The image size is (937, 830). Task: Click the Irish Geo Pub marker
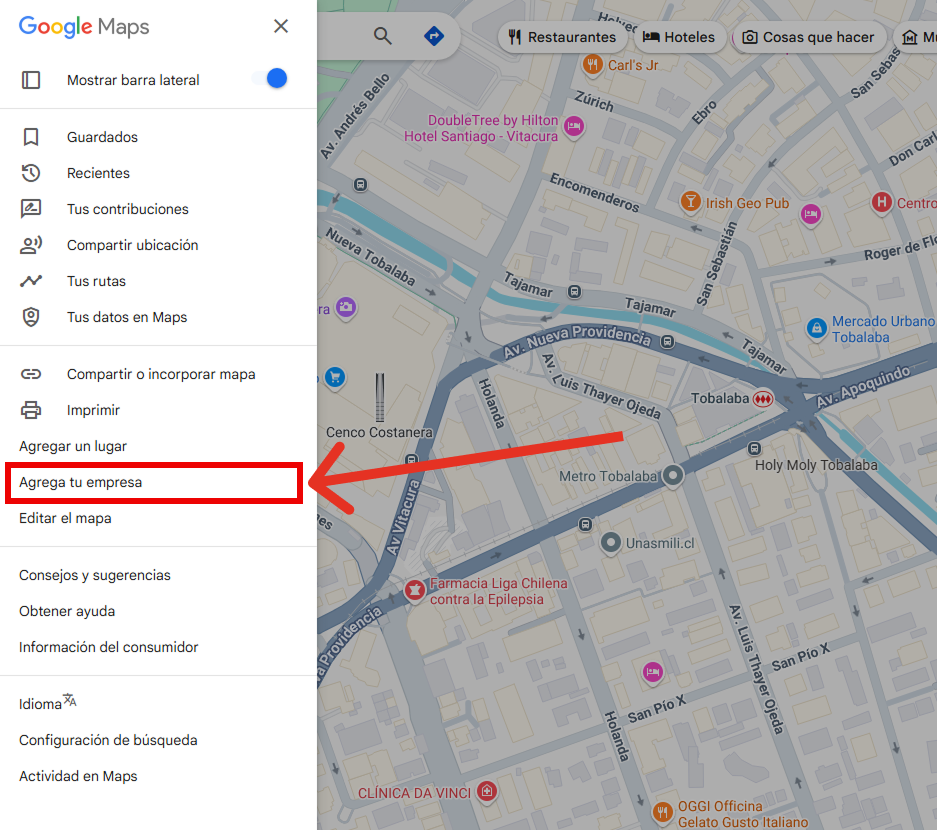pos(690,201)
